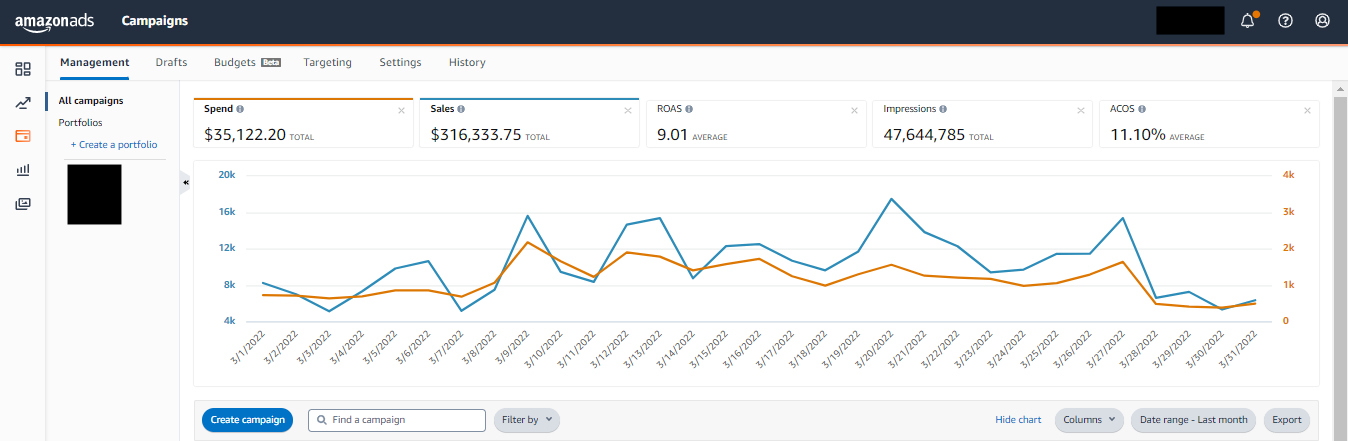Click the $35,122.20 spend total value
This screenshot has height=441, width=1348.
245,134
